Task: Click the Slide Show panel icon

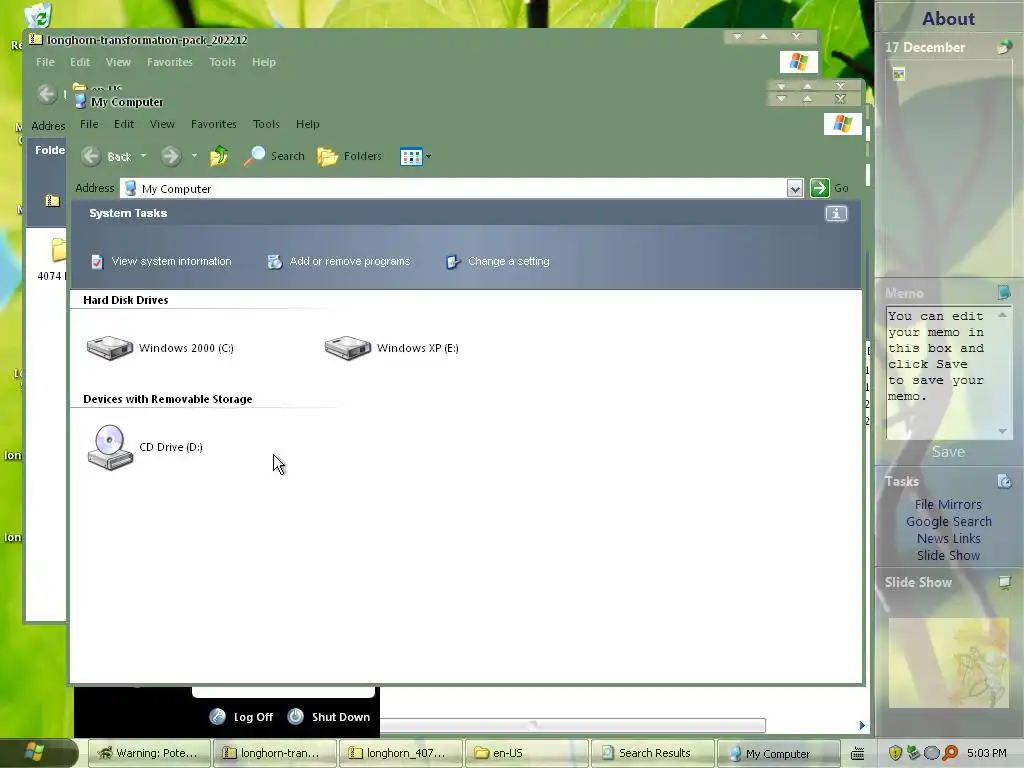Action: coord(1004,582)
